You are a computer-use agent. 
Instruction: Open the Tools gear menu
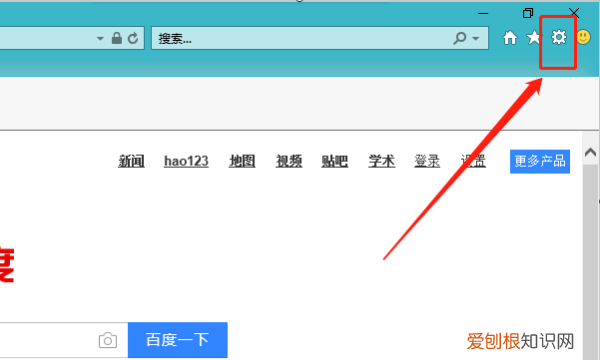(x=559, y=37)
